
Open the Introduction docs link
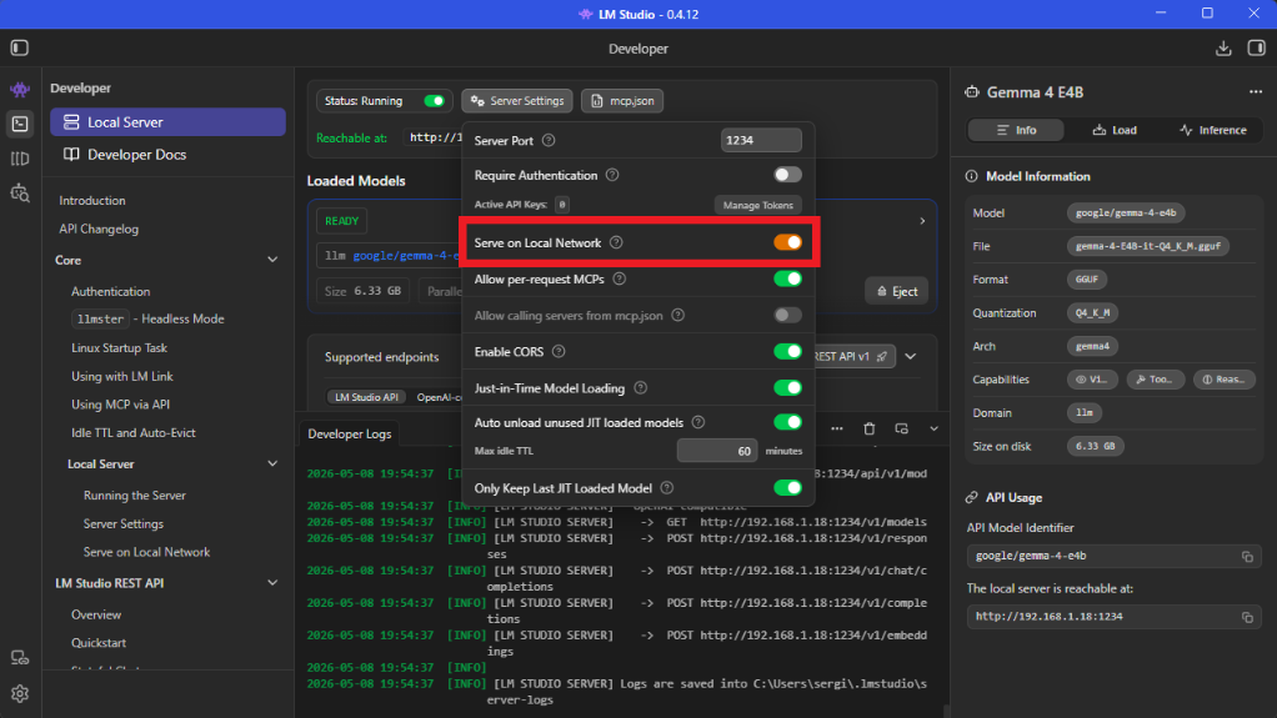(x=92, y=201)
